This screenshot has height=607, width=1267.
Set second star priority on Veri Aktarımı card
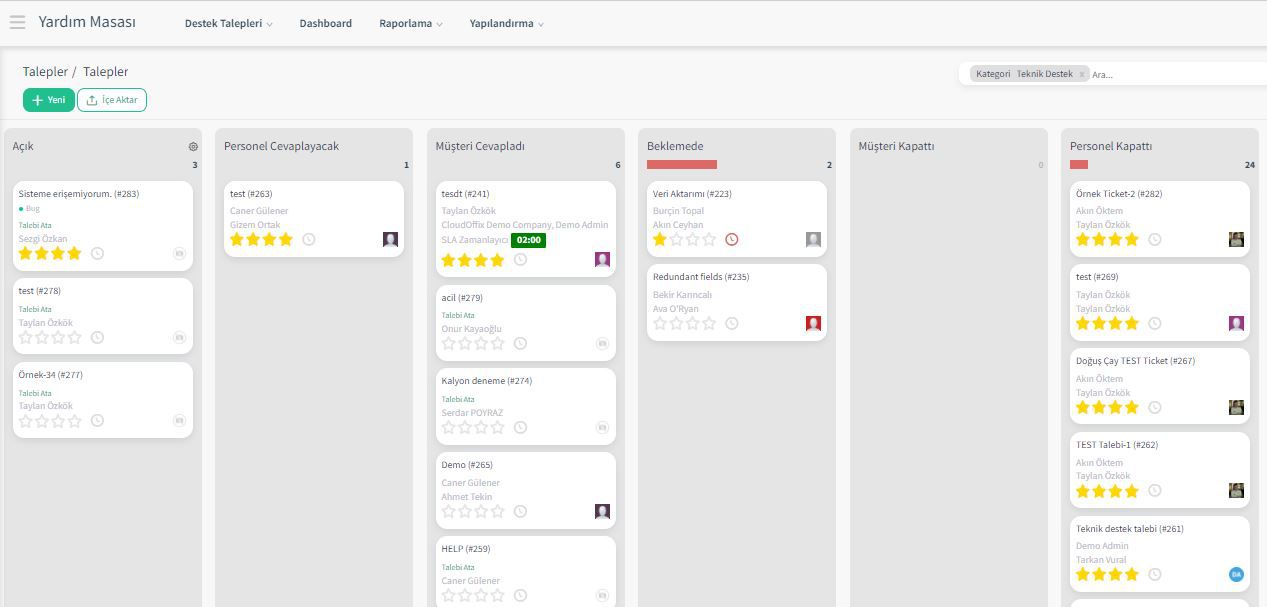tap(677, 240)
